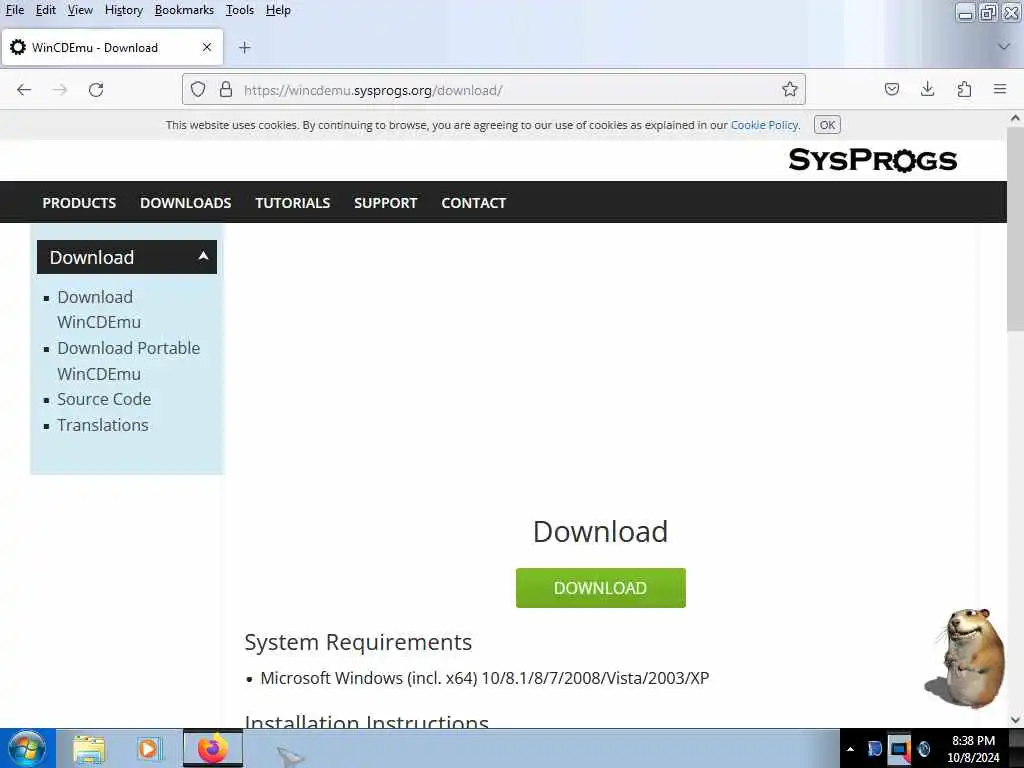Image resolution: width=1024 pixels, height=768 pixels.
Task: Click the SysProgs logo
Action: point(872,160)
